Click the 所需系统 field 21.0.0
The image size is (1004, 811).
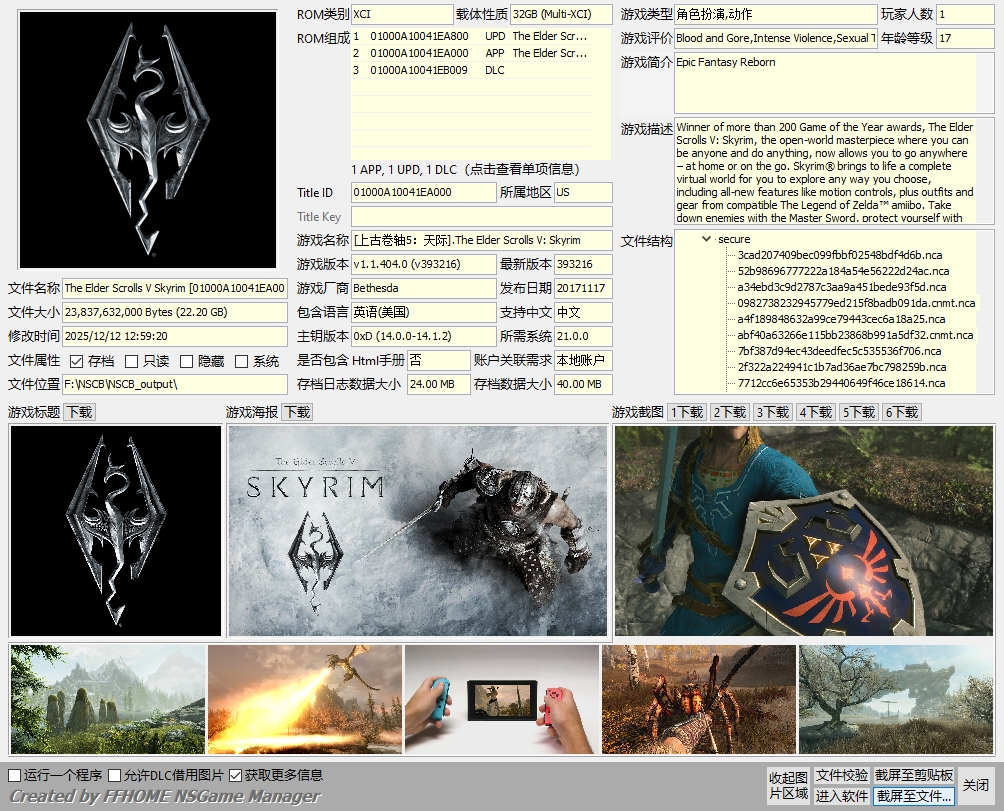[x=583, y=336]
